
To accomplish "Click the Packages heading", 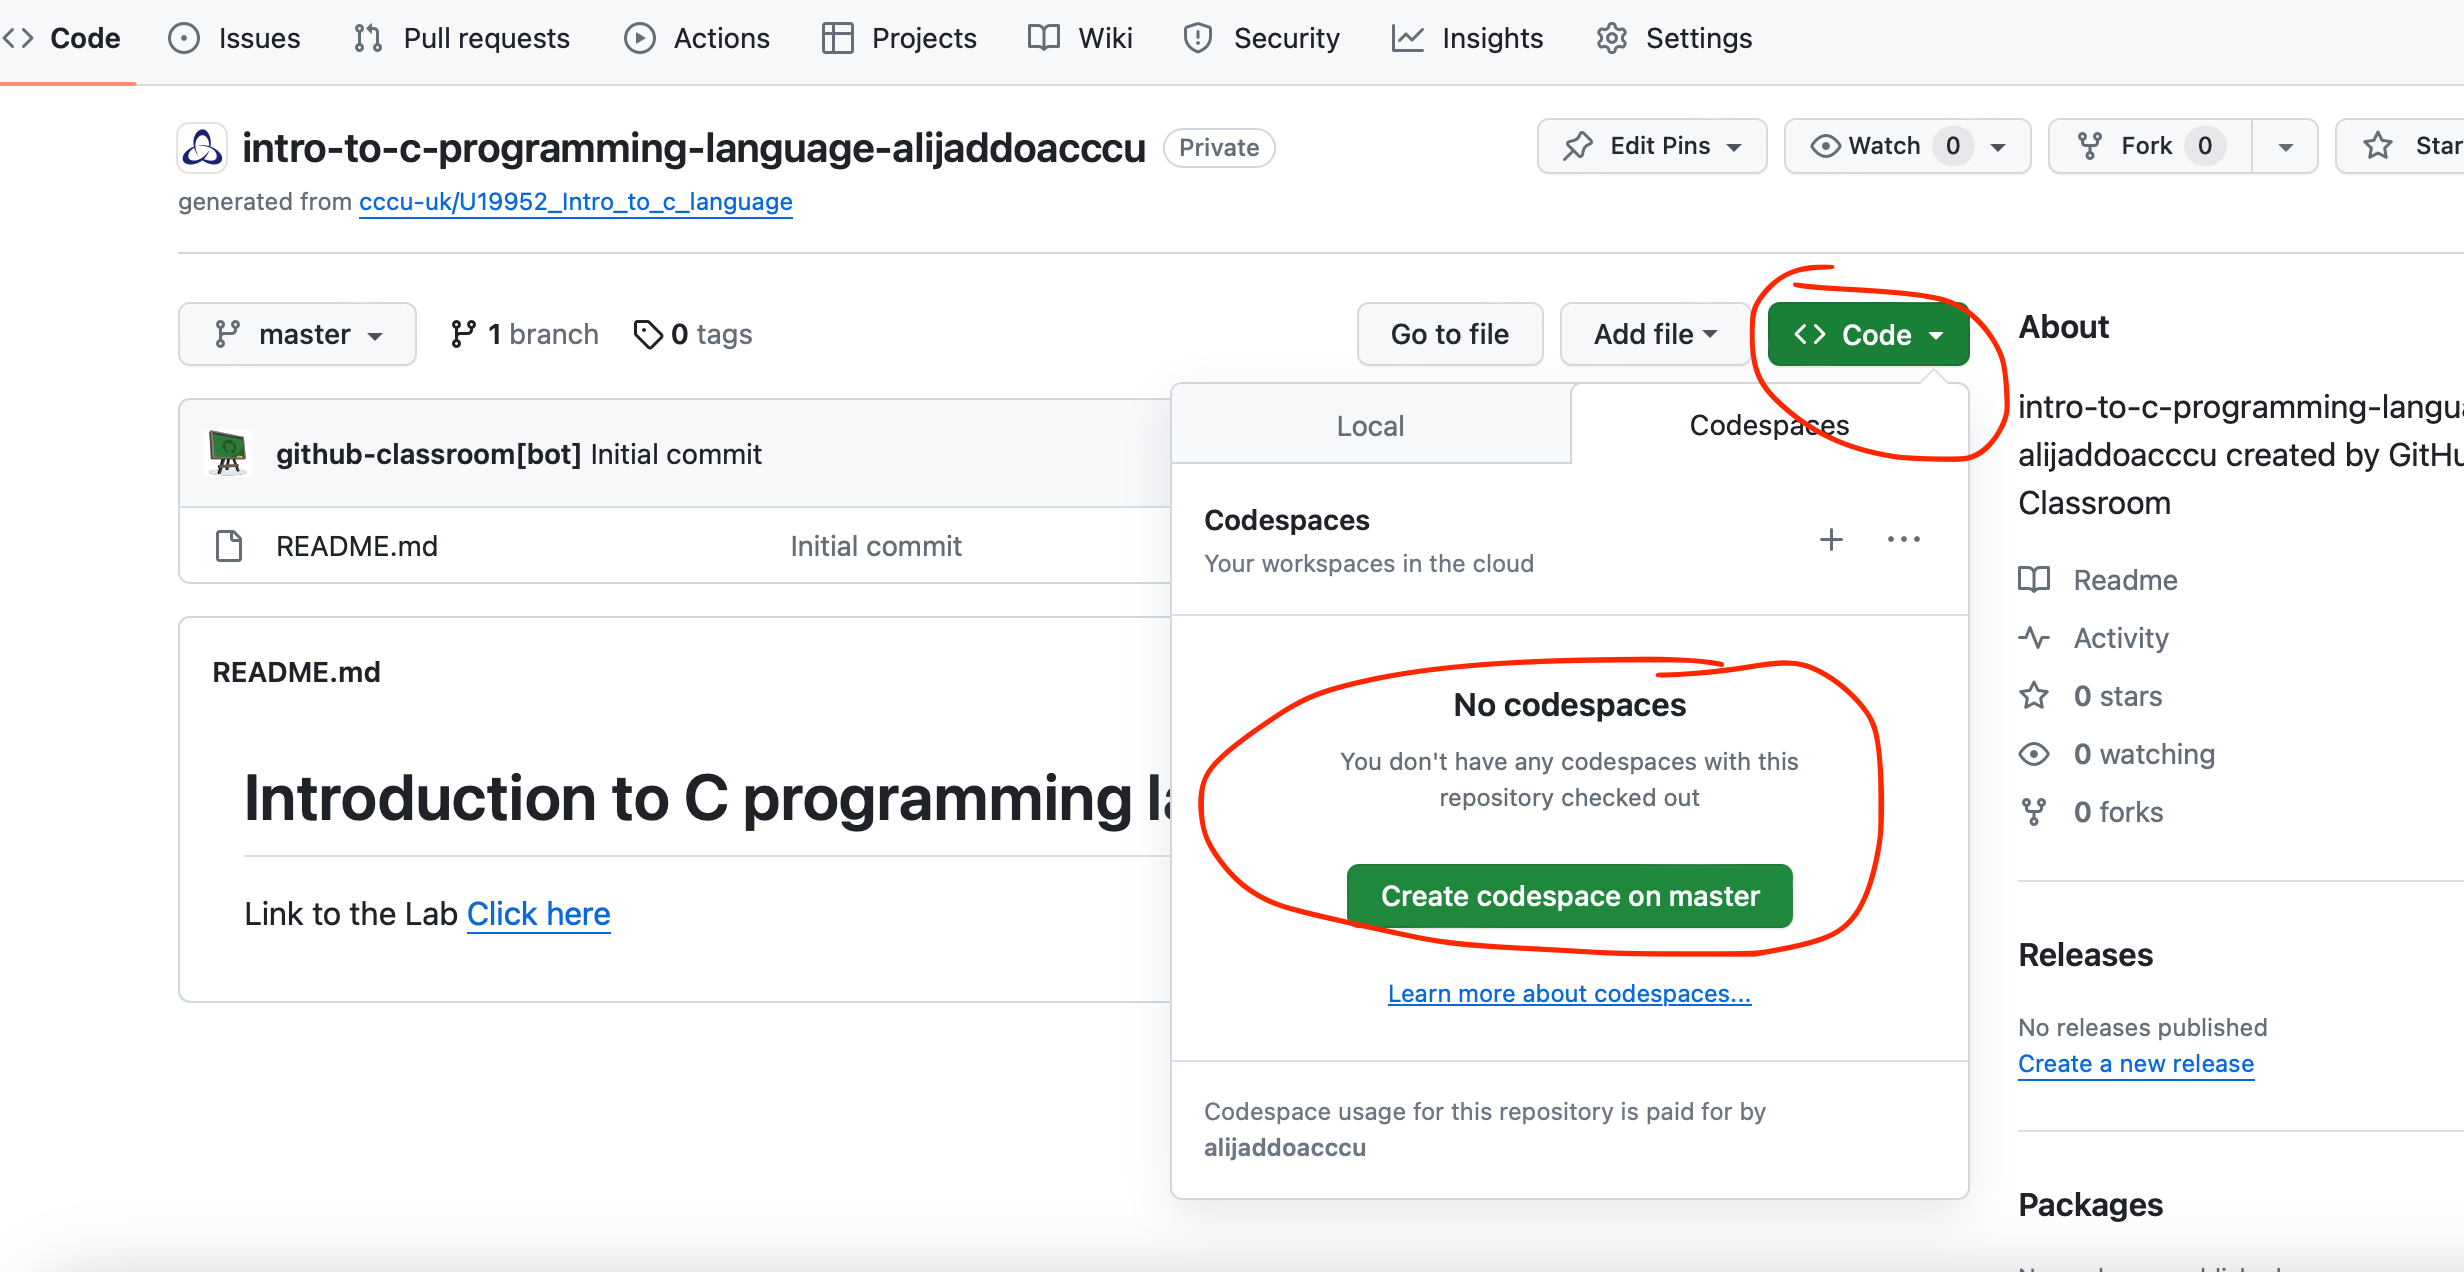I will click(x=2090, y=1205).
